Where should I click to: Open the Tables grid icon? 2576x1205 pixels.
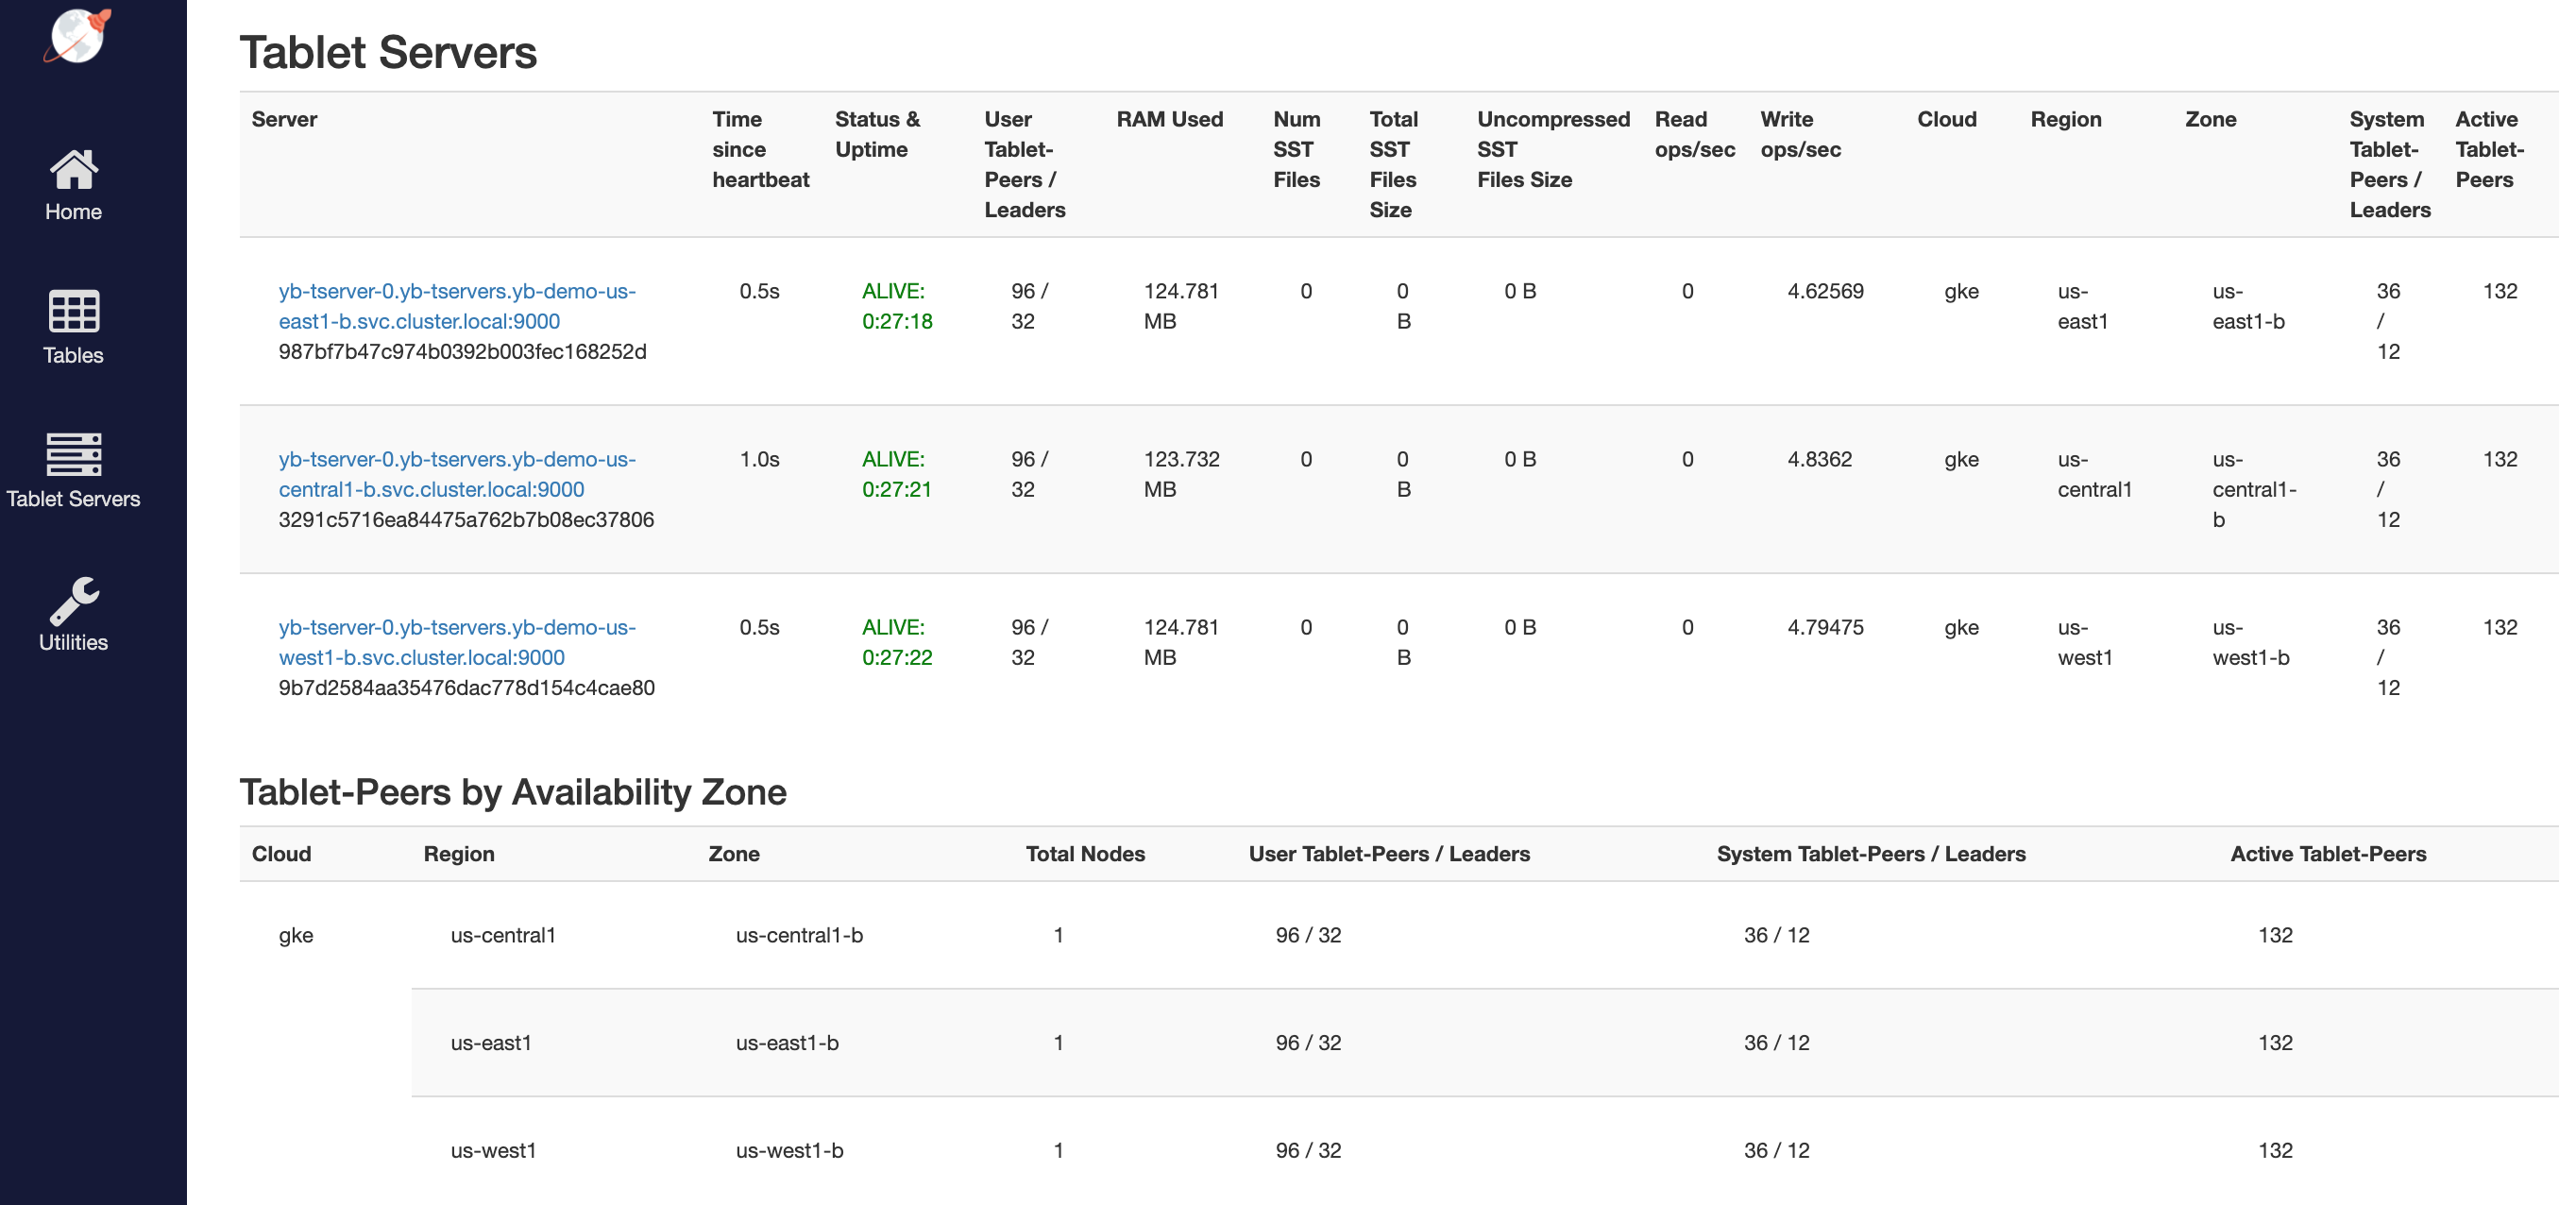pyautogui.click(x=73, y=312)
